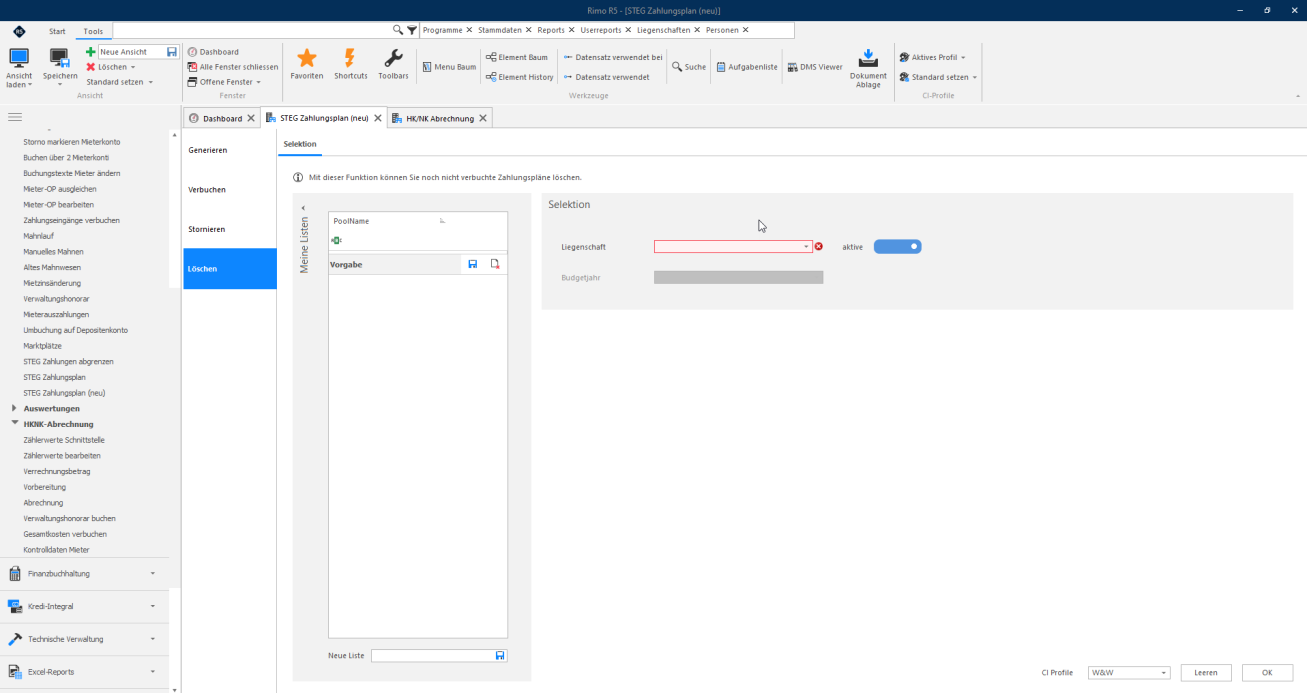Collapse the HKNK-Abrechnung tree node
This screenshot has width=1307, height=693.
point(14,424)
